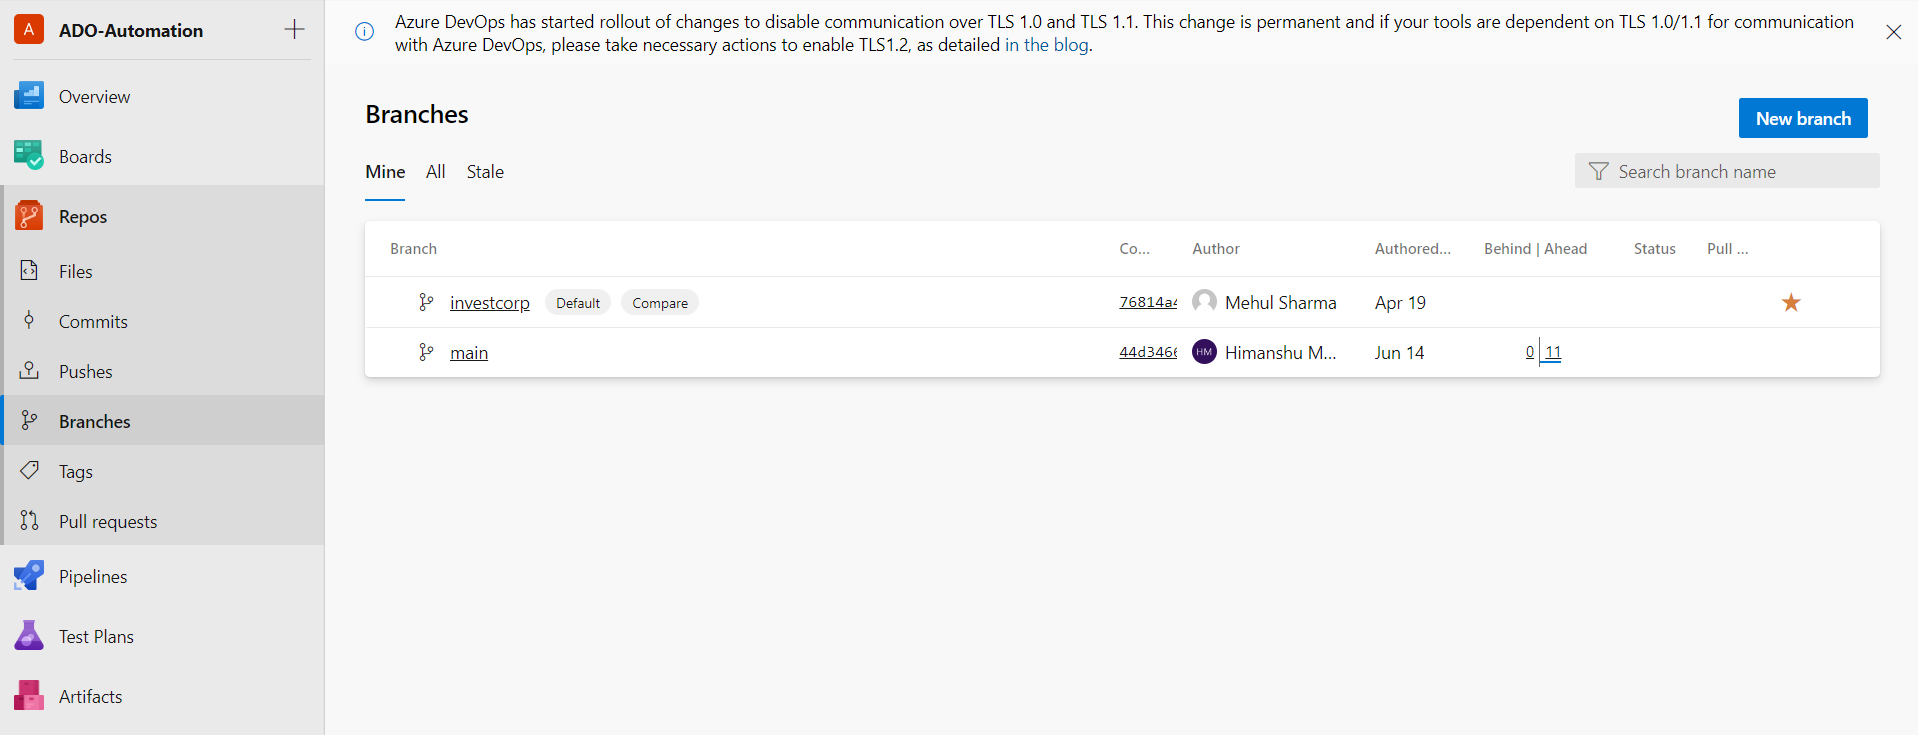Click the Default badge on investcorp
Viewport: 1918px width, 735px height.
578,303
